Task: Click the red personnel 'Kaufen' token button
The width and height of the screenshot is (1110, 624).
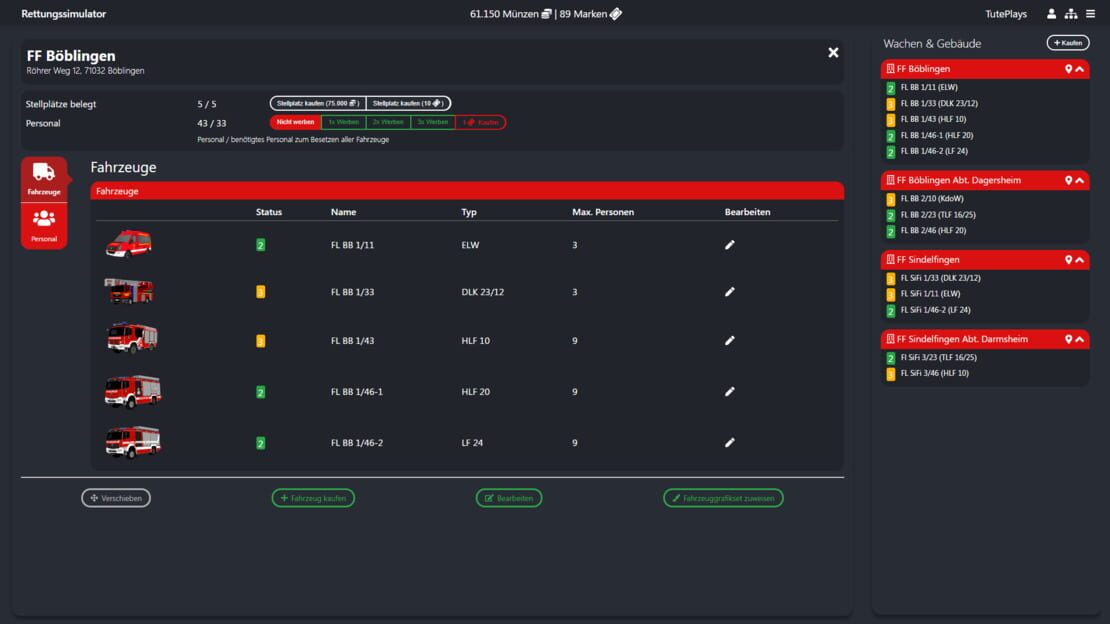Action: click(481, 123)
